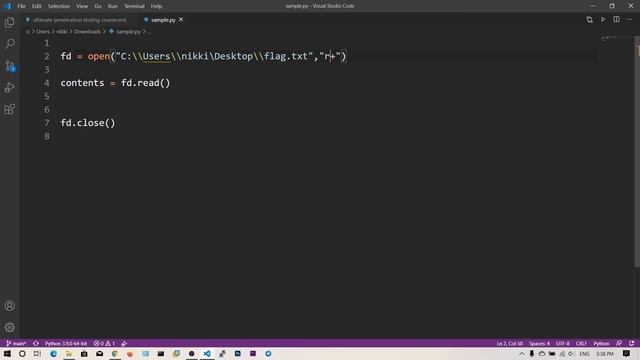The width and height of the screenshot is (640, 360).
Task: Open the Manage gear menu
Action: (x=10, y=327)
